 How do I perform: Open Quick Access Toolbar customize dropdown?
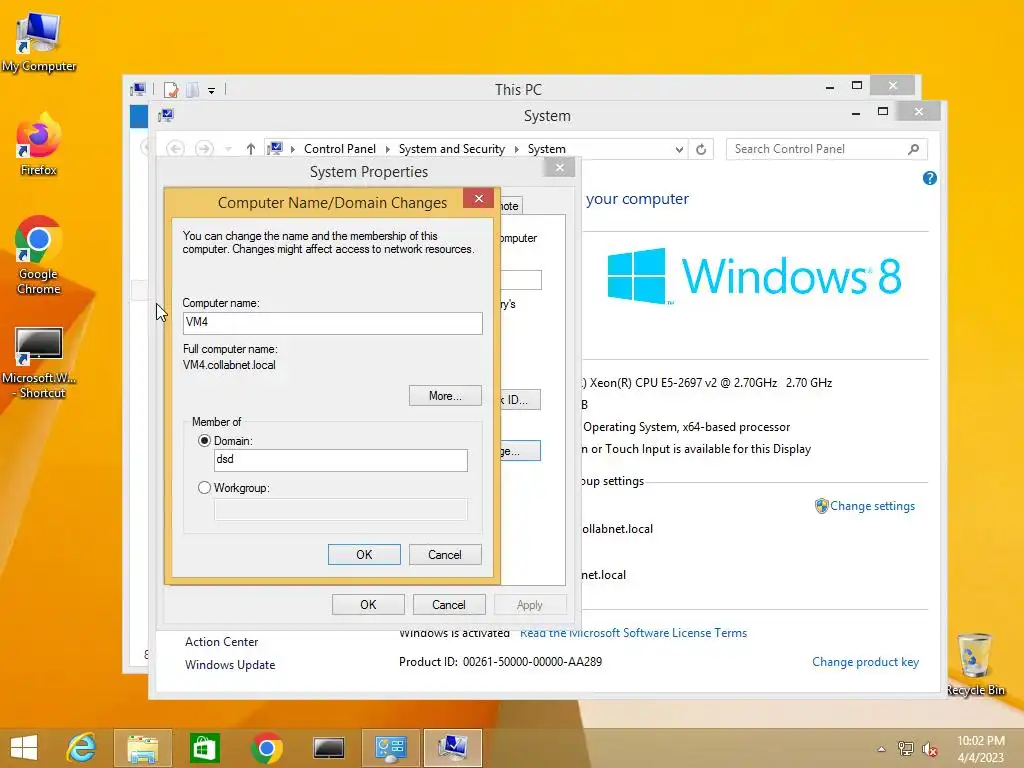[x=212, y=90]
